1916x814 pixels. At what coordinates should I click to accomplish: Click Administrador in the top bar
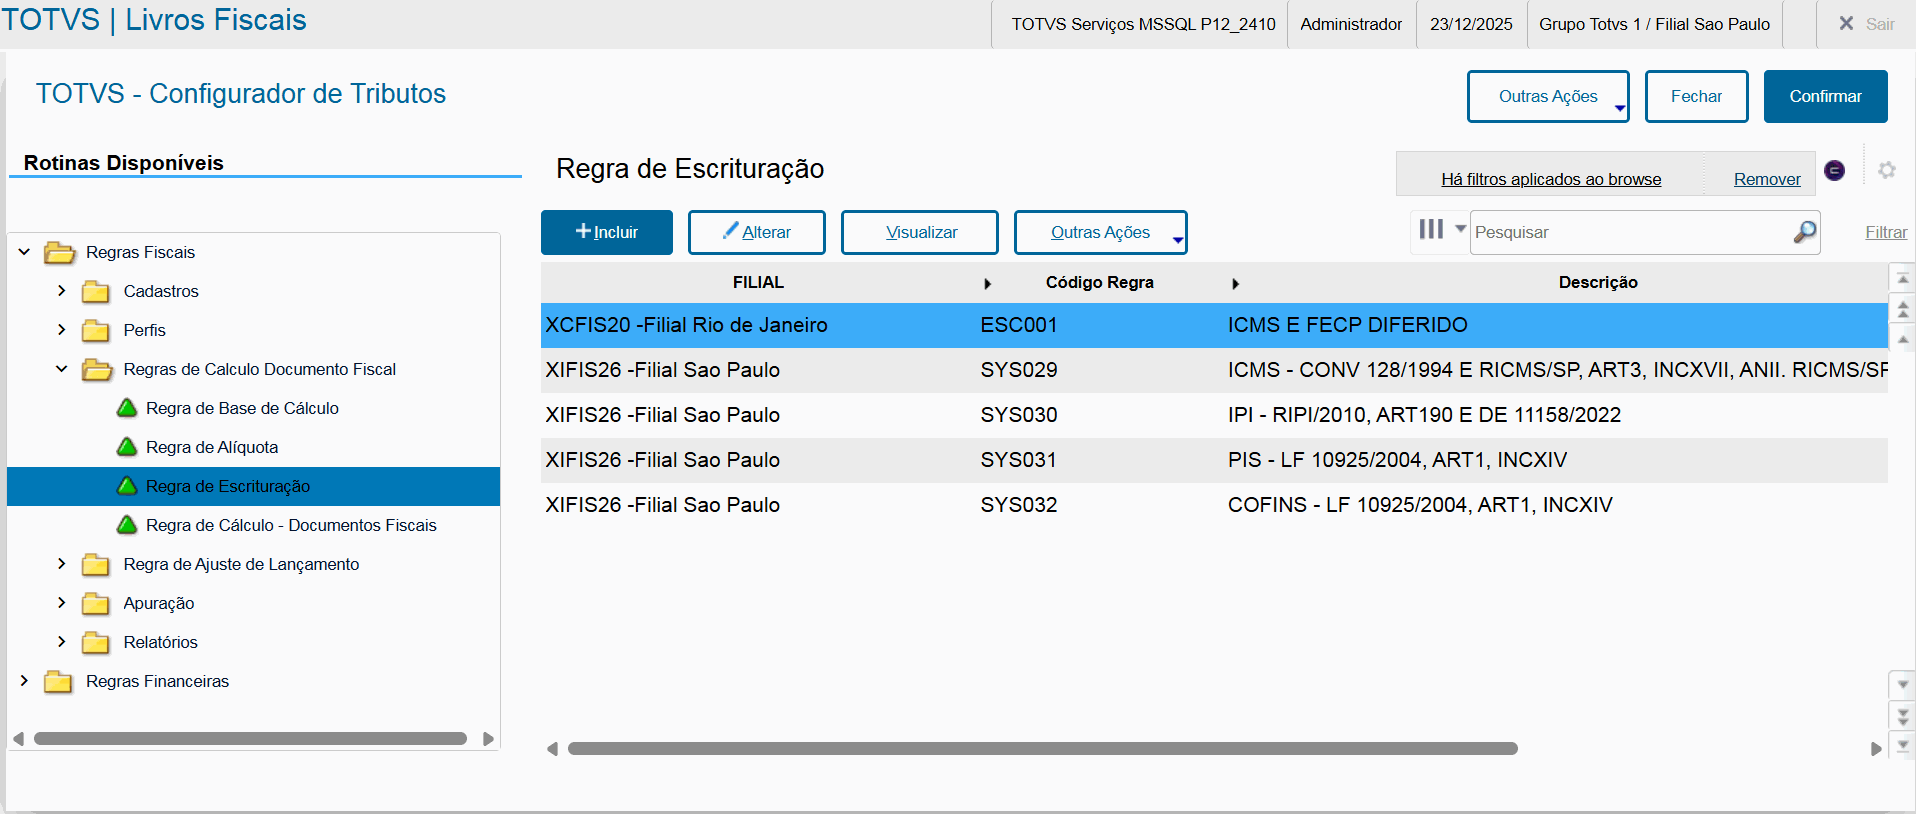(x=1351, y=24)
